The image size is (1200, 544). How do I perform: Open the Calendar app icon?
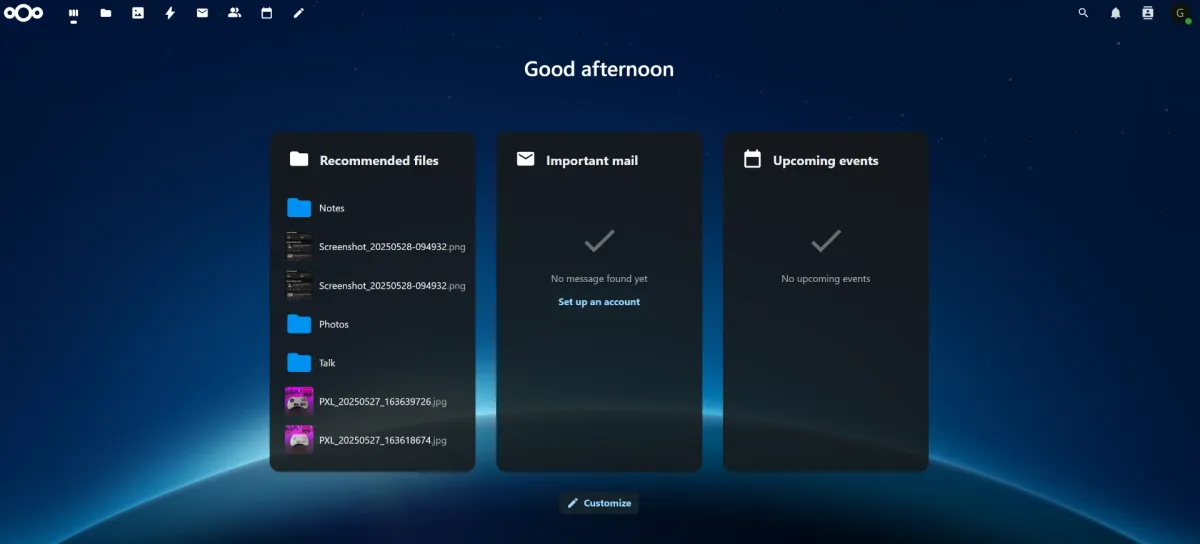266,13
